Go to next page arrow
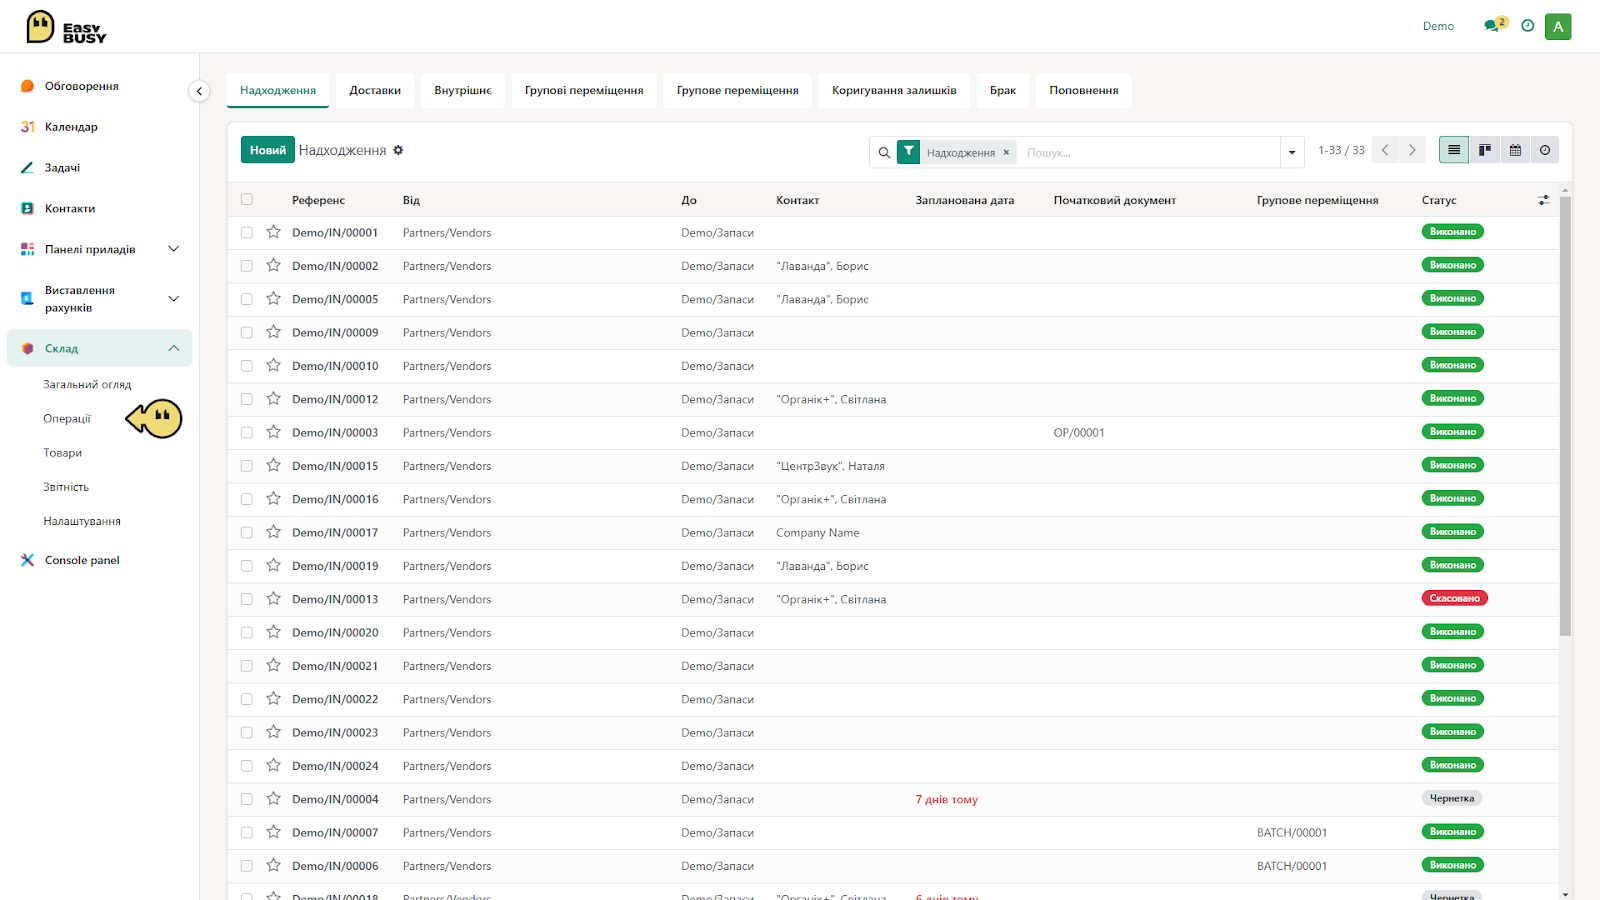The height and width of the screenshot is (900, 1600). (x=1412, y=150)
